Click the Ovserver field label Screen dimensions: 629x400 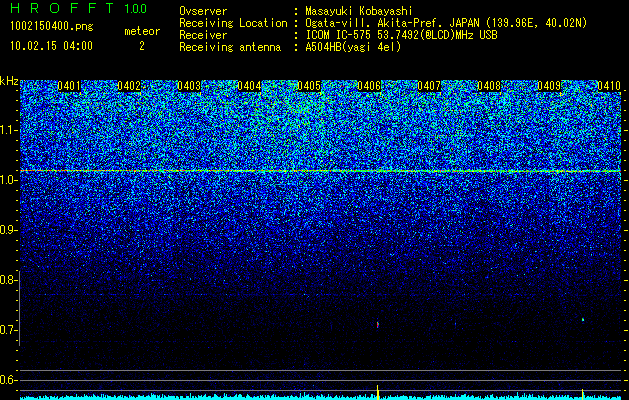(x=203, y=11)
